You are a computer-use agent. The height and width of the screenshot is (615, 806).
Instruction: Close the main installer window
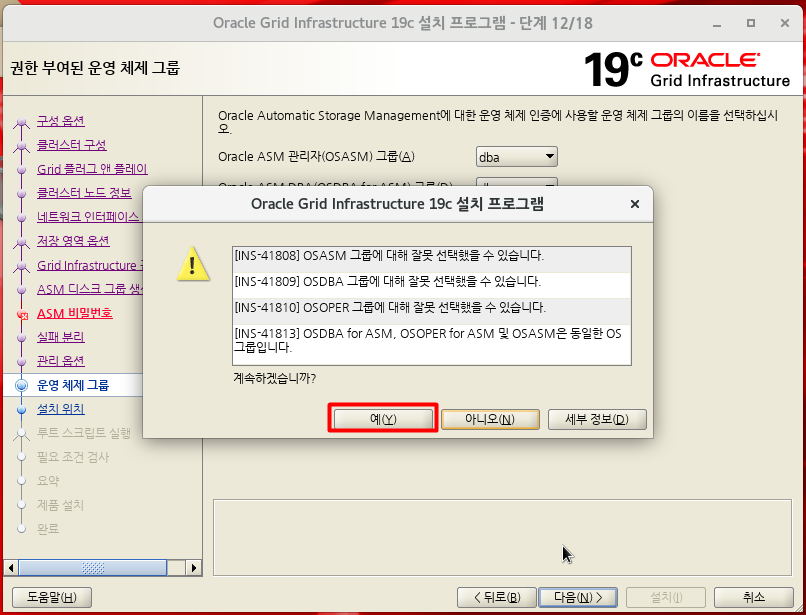coord(784,24)
